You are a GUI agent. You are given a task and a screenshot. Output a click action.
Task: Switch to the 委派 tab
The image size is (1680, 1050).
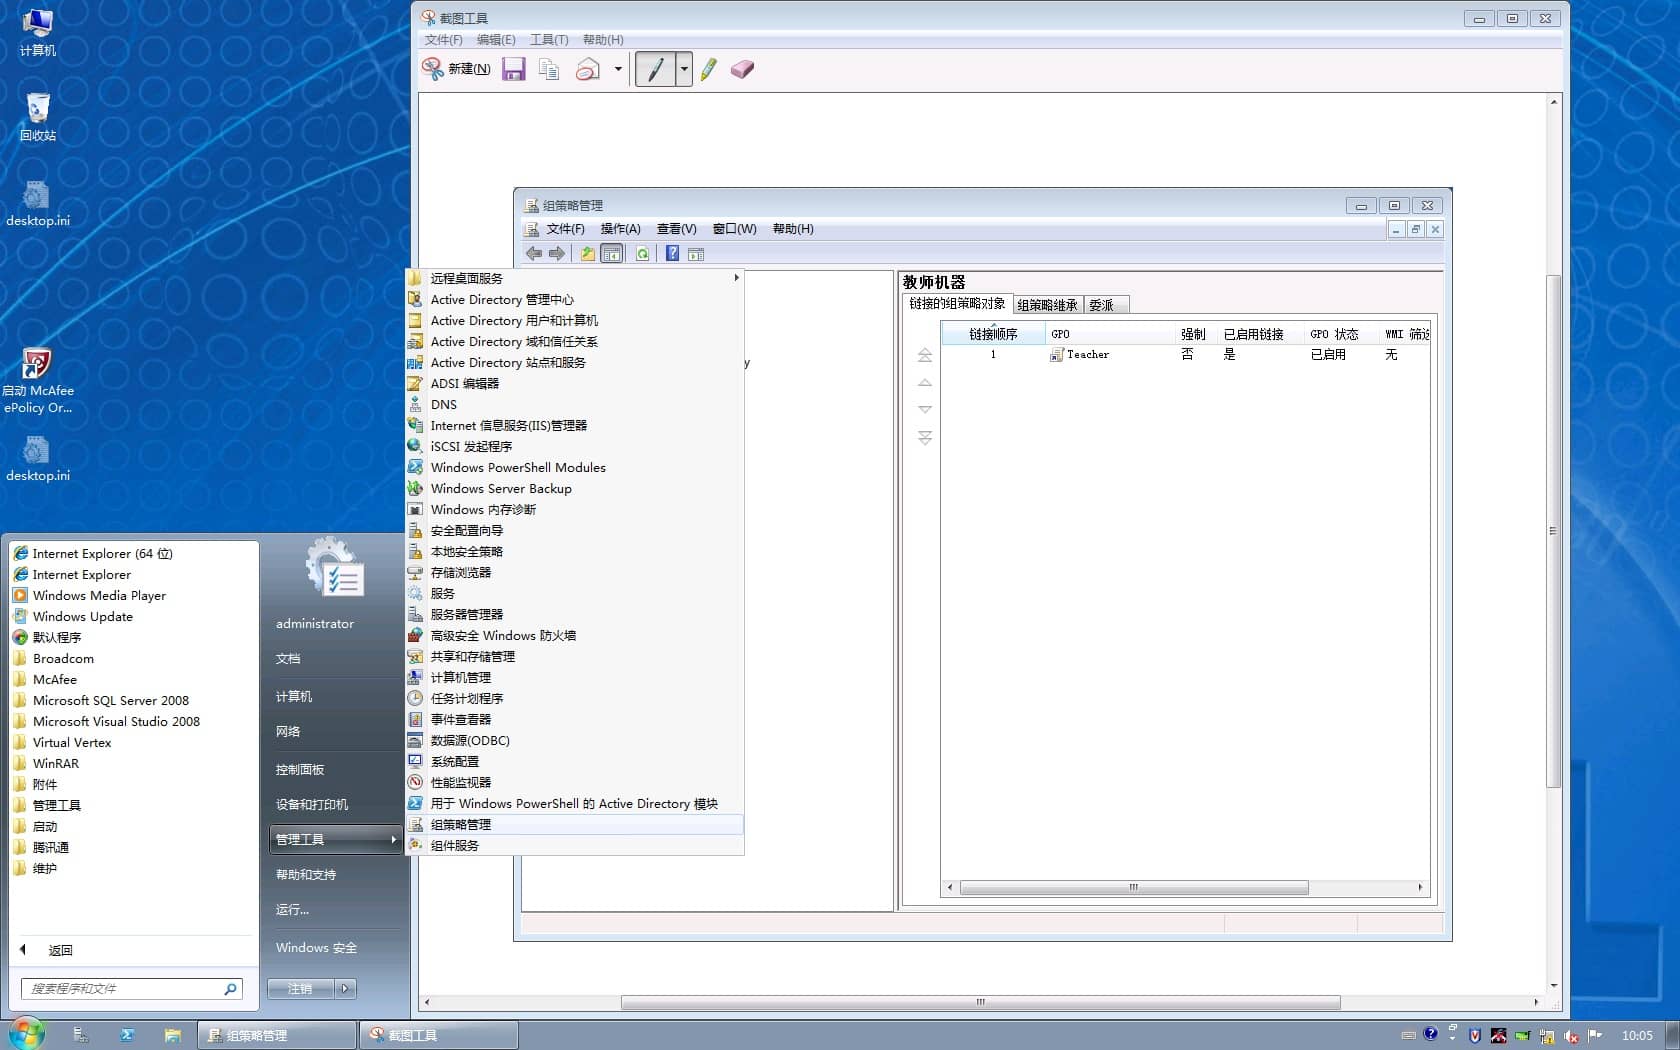pyautogui.click(x=1105, y=305)
